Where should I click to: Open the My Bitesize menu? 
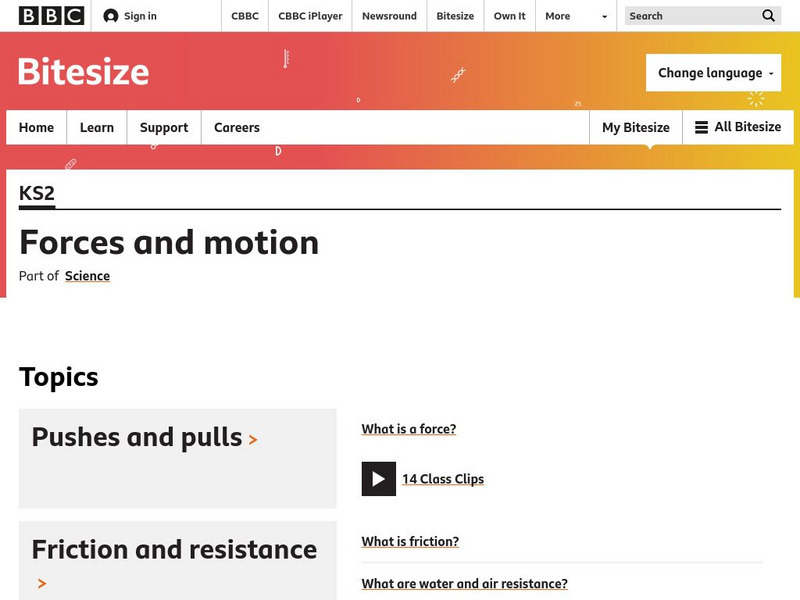[x=636, y=127]
